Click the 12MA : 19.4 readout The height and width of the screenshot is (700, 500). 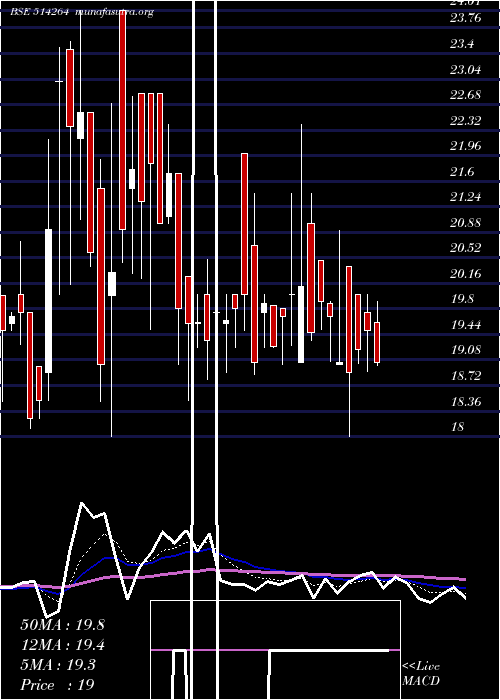[62, 645]
